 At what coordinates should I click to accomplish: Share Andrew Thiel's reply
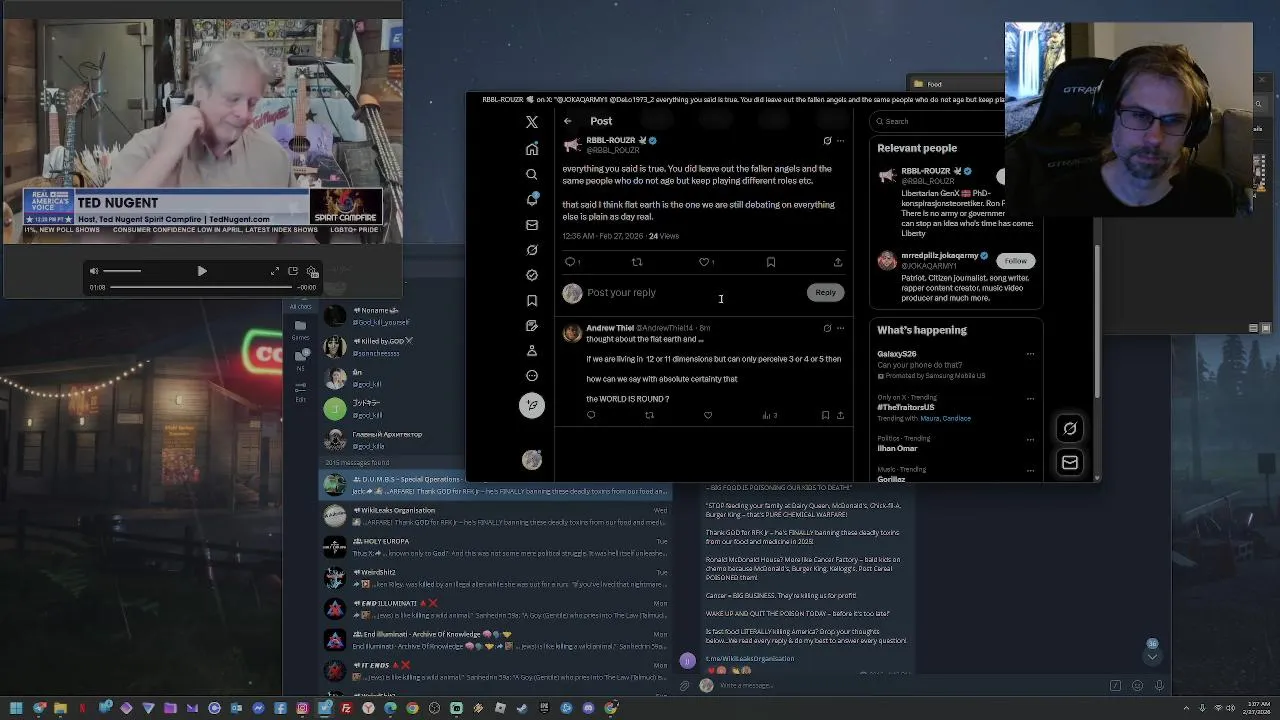click(840, 415)
